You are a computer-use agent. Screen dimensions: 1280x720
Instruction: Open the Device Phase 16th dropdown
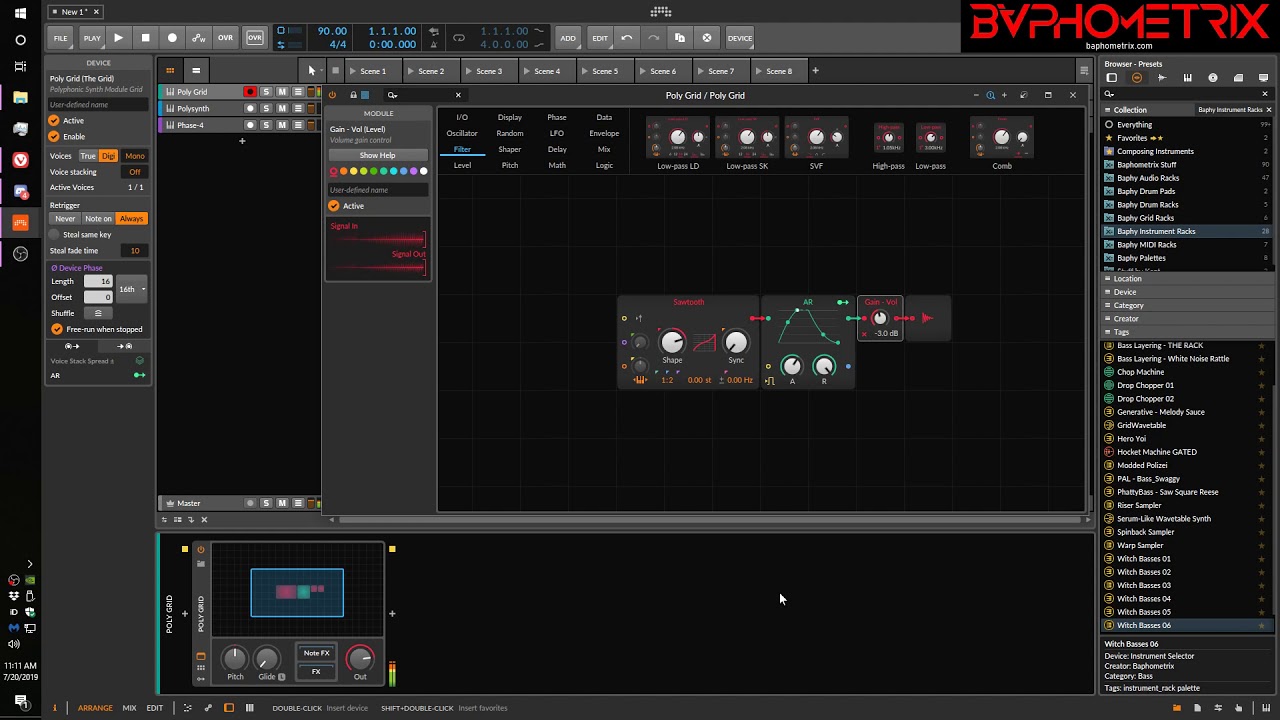pyautogui.click(x=131, y=289)
